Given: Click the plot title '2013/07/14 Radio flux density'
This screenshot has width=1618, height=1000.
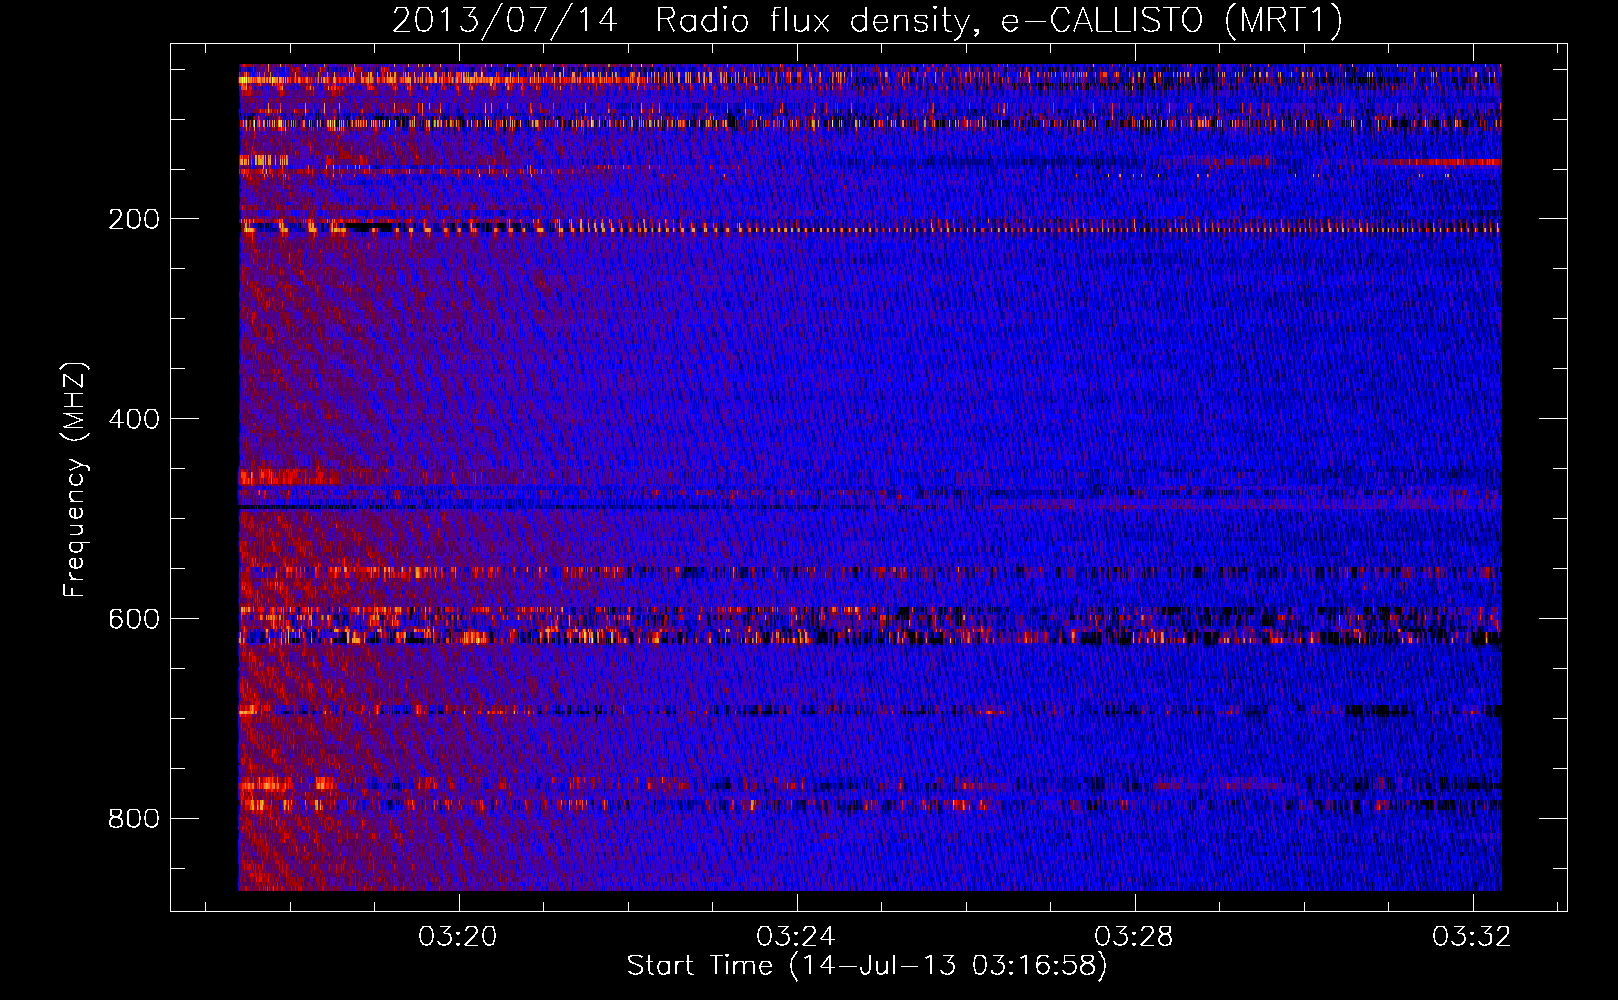Looking at the screenshot, I should 867,21.
